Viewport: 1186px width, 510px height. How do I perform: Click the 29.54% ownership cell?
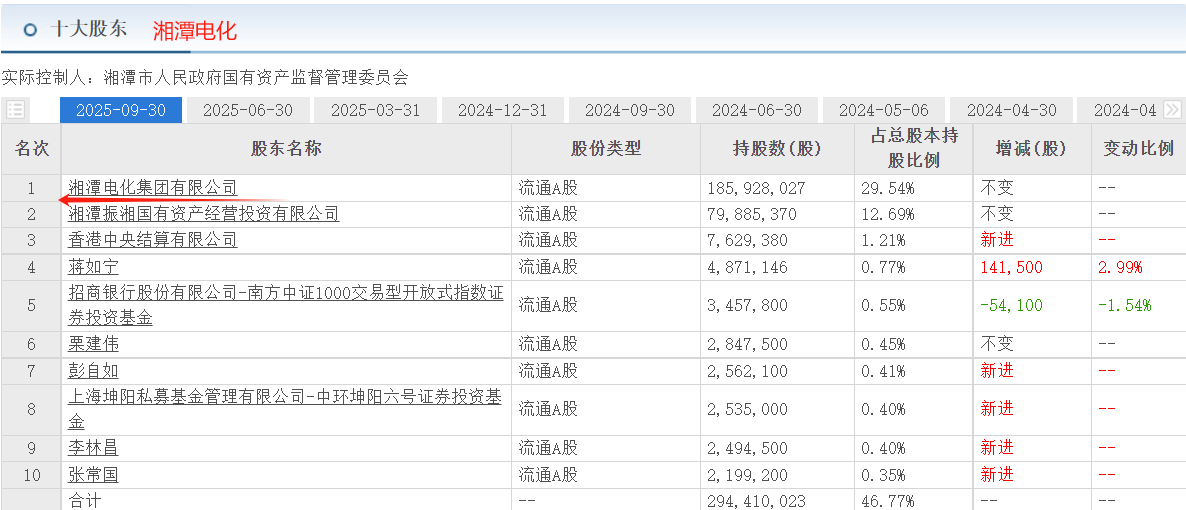click(887, 188)
